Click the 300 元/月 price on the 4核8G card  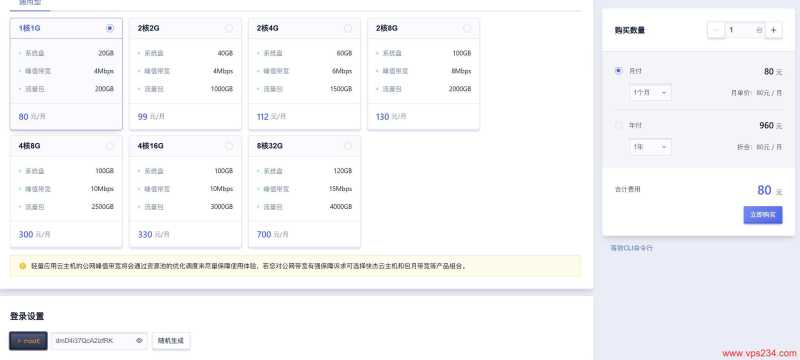[34, 235]
